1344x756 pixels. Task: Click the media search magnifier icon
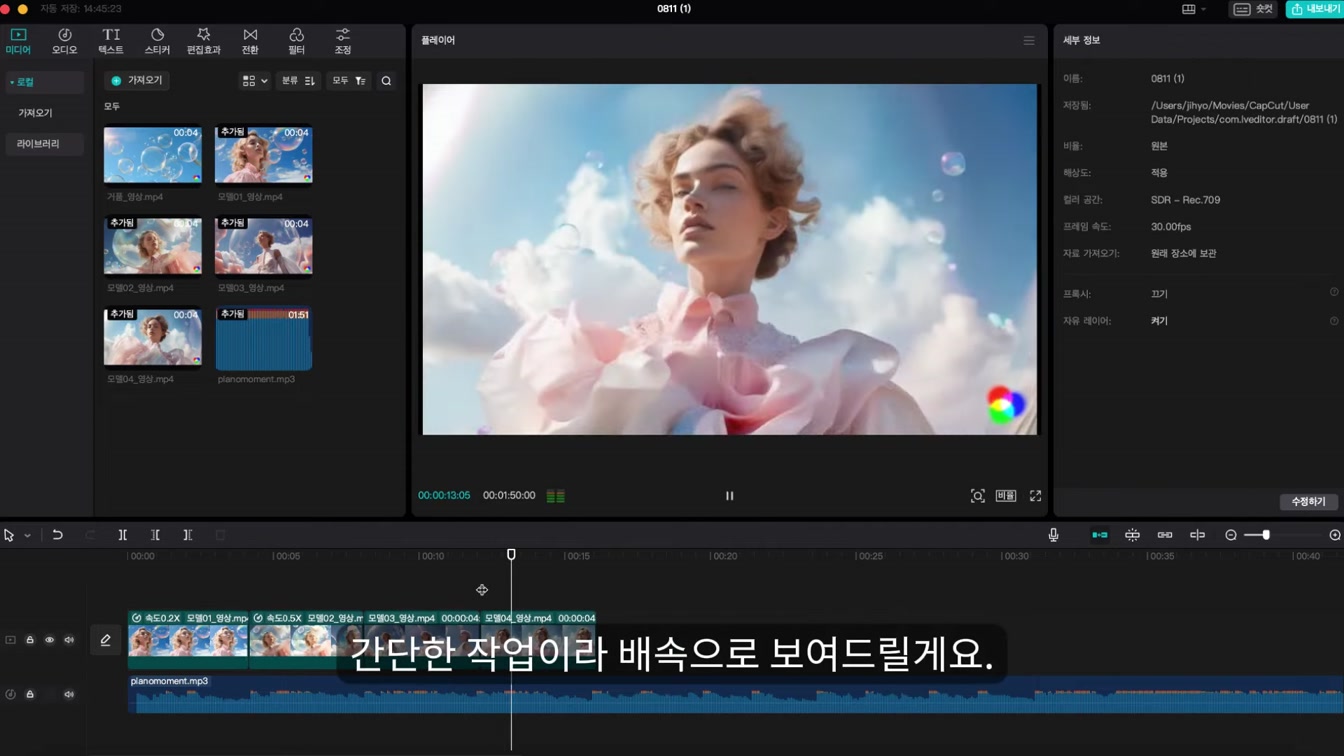[386, 81]
